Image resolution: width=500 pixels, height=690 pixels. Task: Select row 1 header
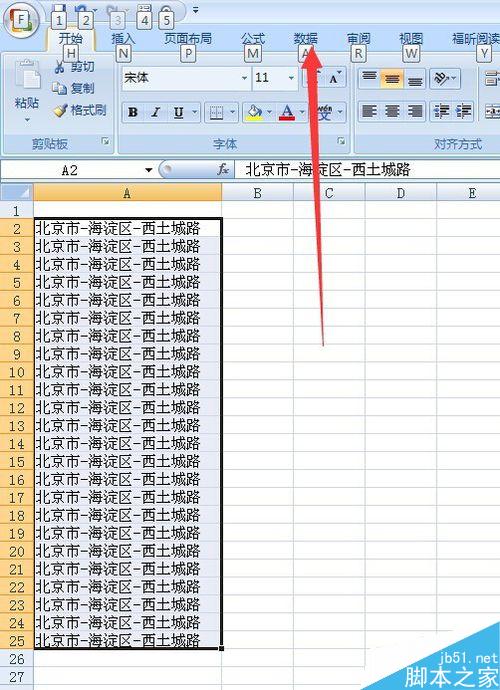17,210
